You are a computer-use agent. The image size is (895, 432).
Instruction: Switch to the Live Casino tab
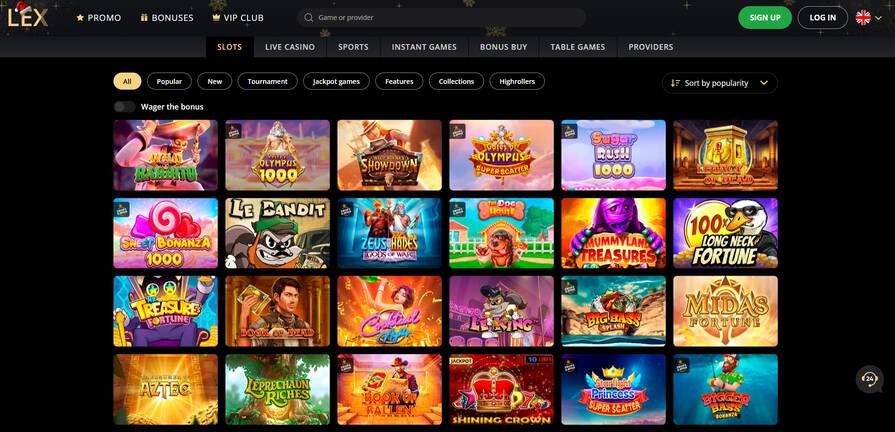coord(290,47)
